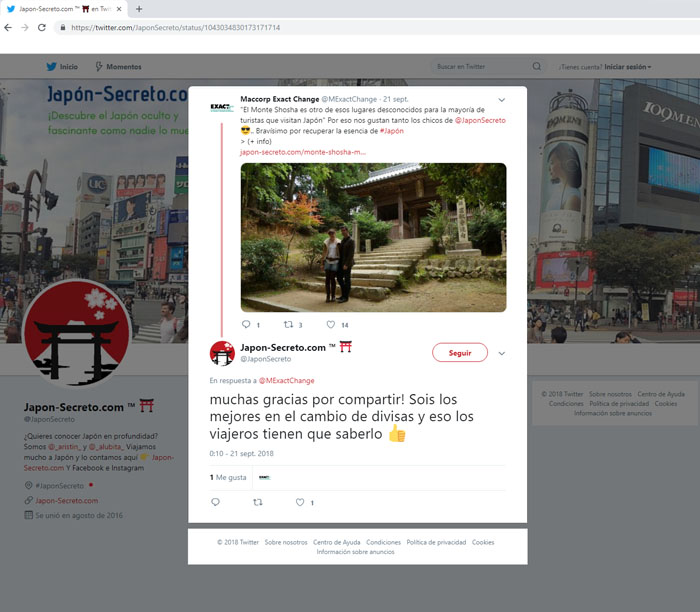
Task: Open Momentos in Twitter nav
Action: (118, 67)
